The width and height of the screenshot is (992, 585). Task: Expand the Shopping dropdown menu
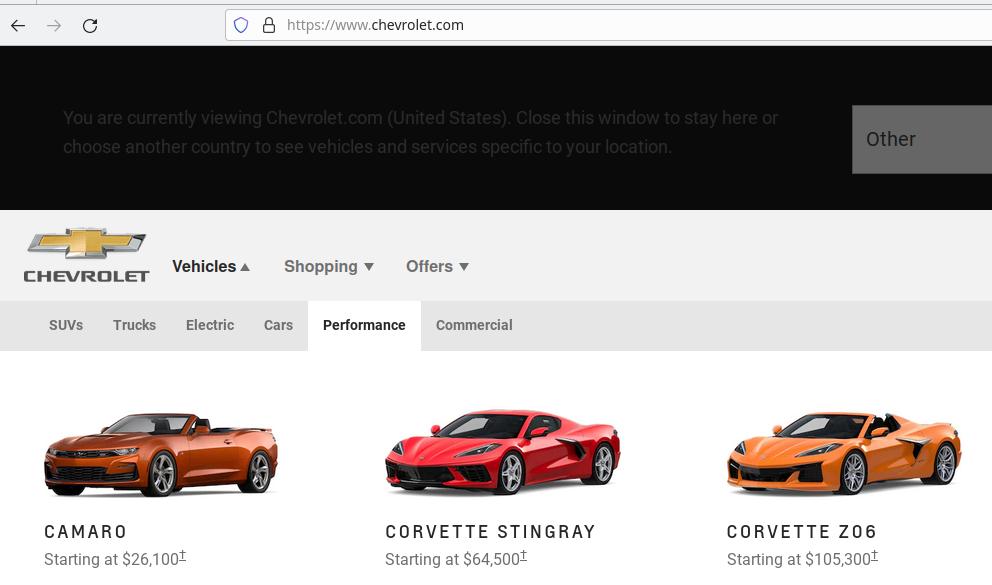click(x=329, y=266)
